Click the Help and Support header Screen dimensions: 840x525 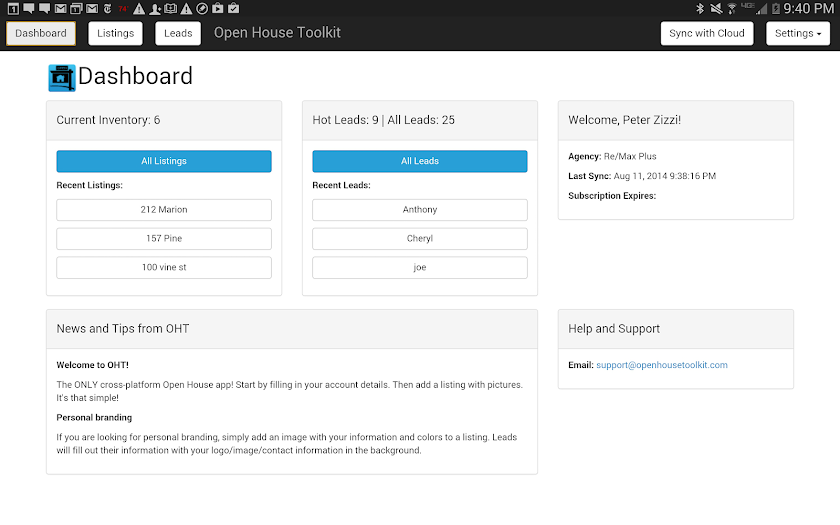pyautogui.click(x=676, y=329)
